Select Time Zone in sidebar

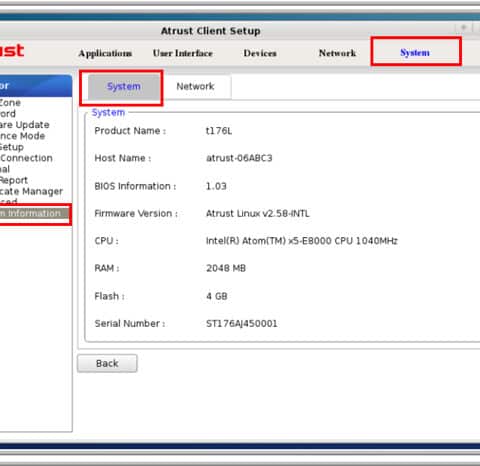pos(10,103)
